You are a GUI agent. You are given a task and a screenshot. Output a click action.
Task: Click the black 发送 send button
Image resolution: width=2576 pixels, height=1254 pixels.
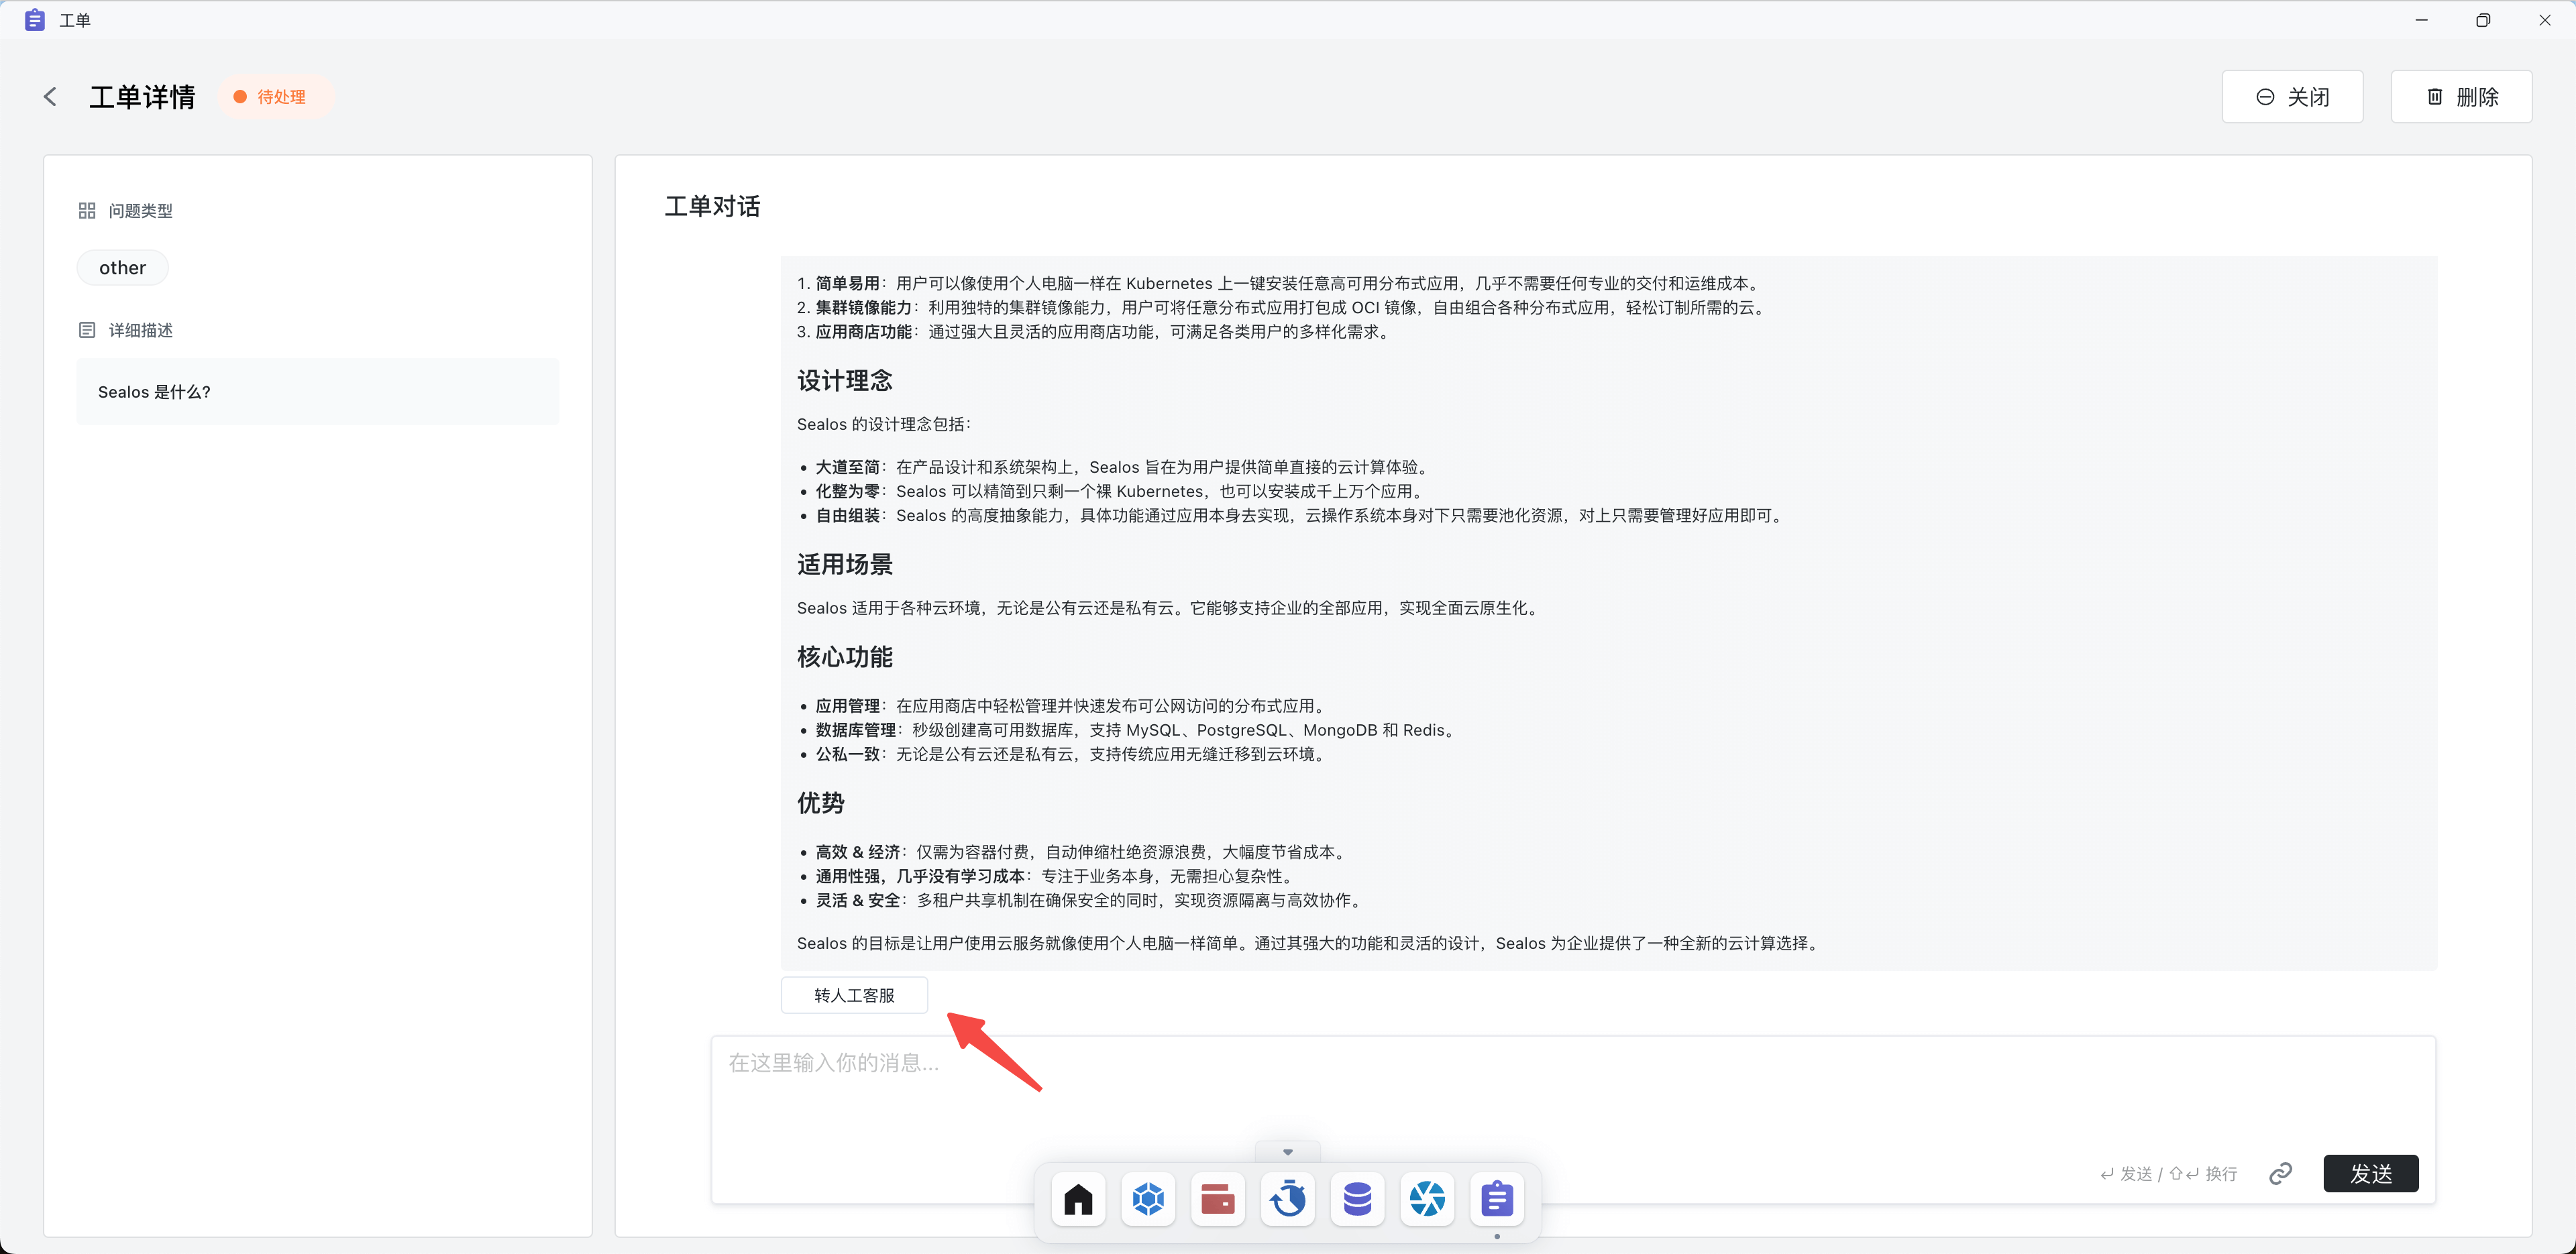tap(2370, 1173)
